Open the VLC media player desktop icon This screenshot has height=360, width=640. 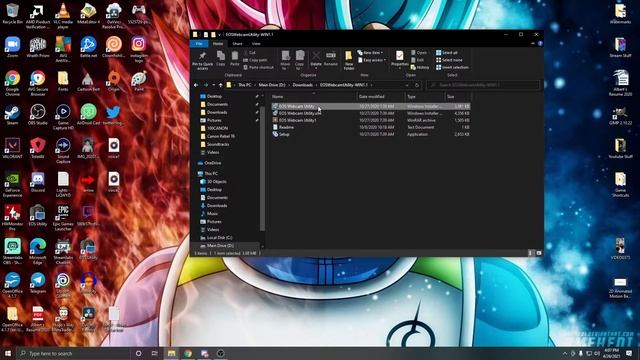(x=63, y=16)
